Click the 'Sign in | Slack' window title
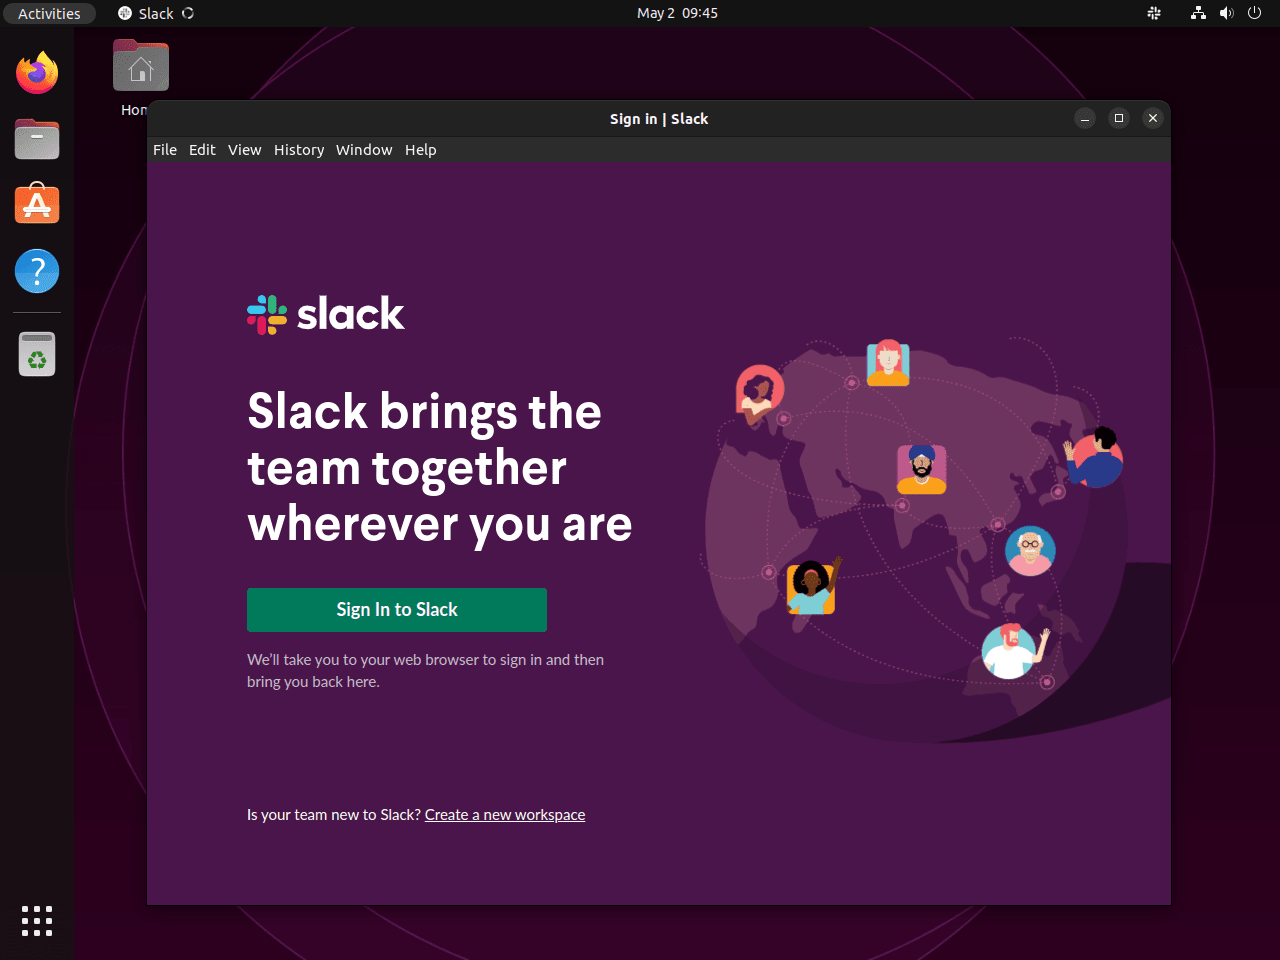The image size is (1280, 960). [659, 119]
